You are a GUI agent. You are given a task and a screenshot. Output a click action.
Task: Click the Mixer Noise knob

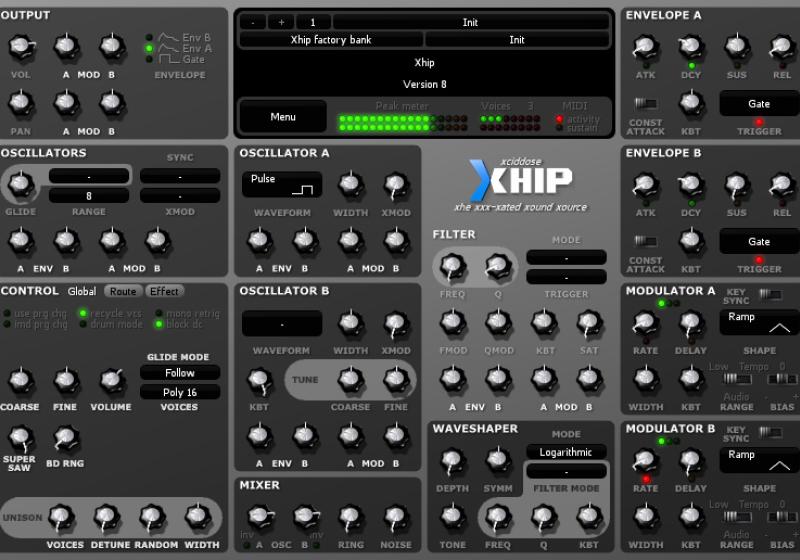tap(396, 517)
